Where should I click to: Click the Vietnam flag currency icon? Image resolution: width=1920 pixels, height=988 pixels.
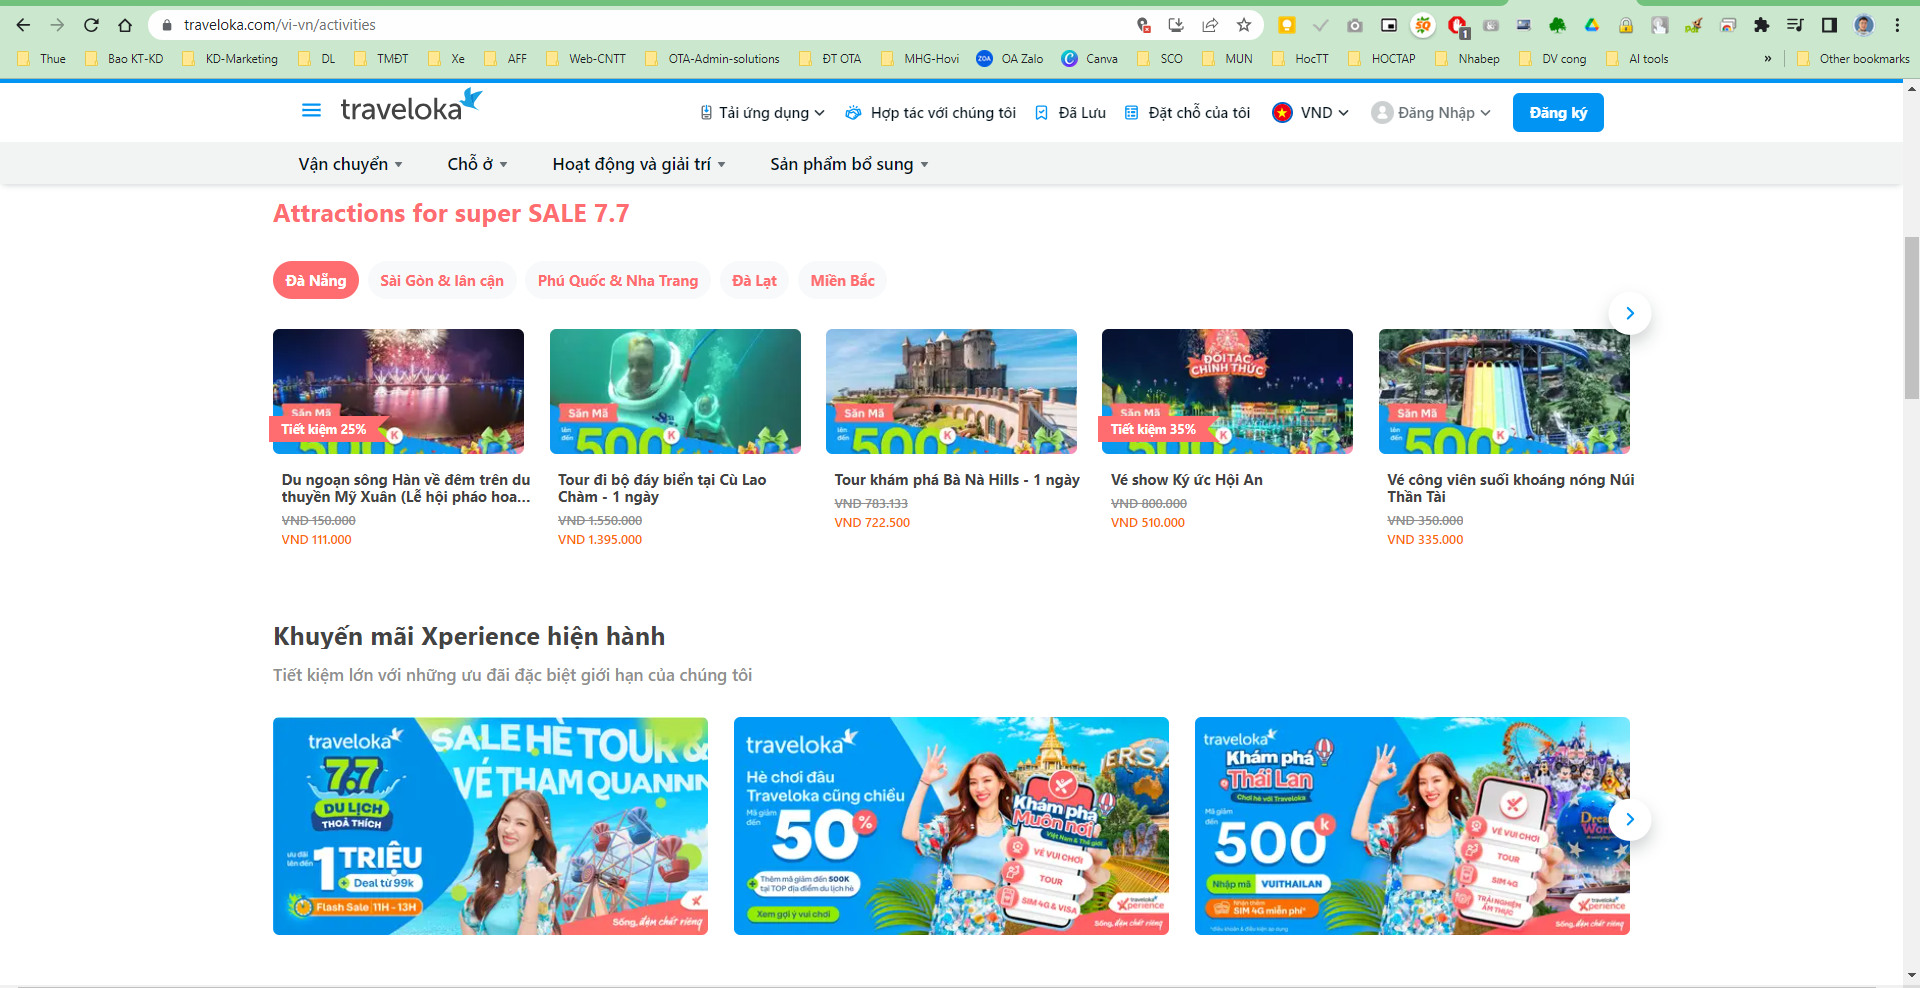[1281, 112]
